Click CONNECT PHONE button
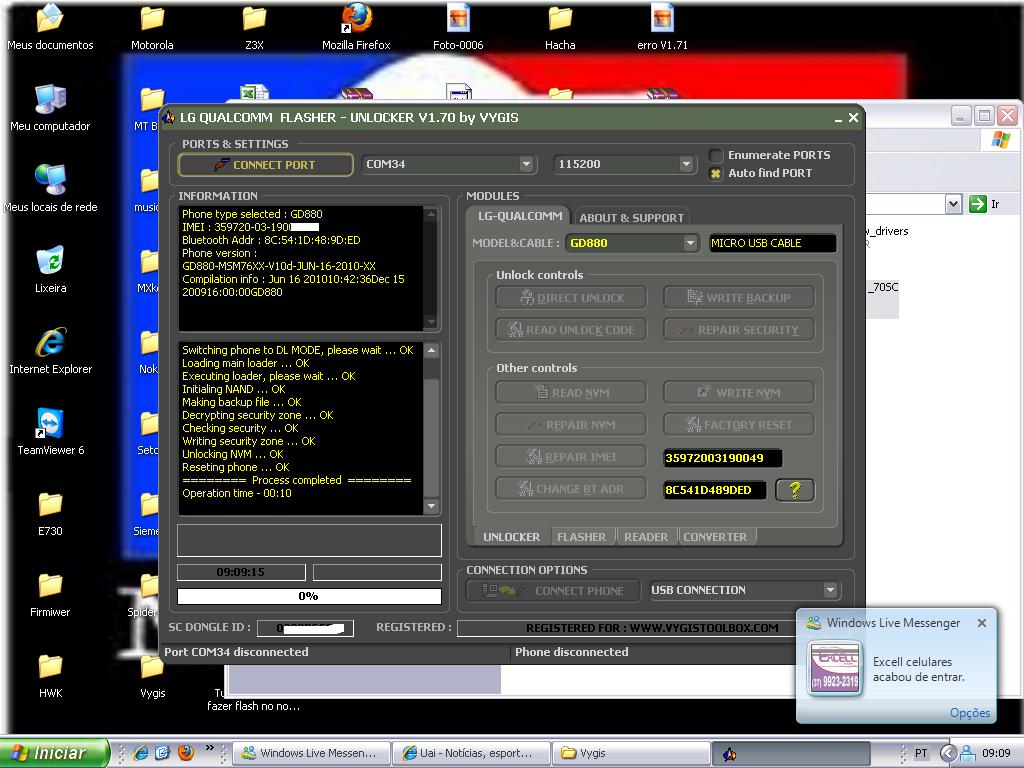Viewport: 1024px width, 768px height. (552, 590)
